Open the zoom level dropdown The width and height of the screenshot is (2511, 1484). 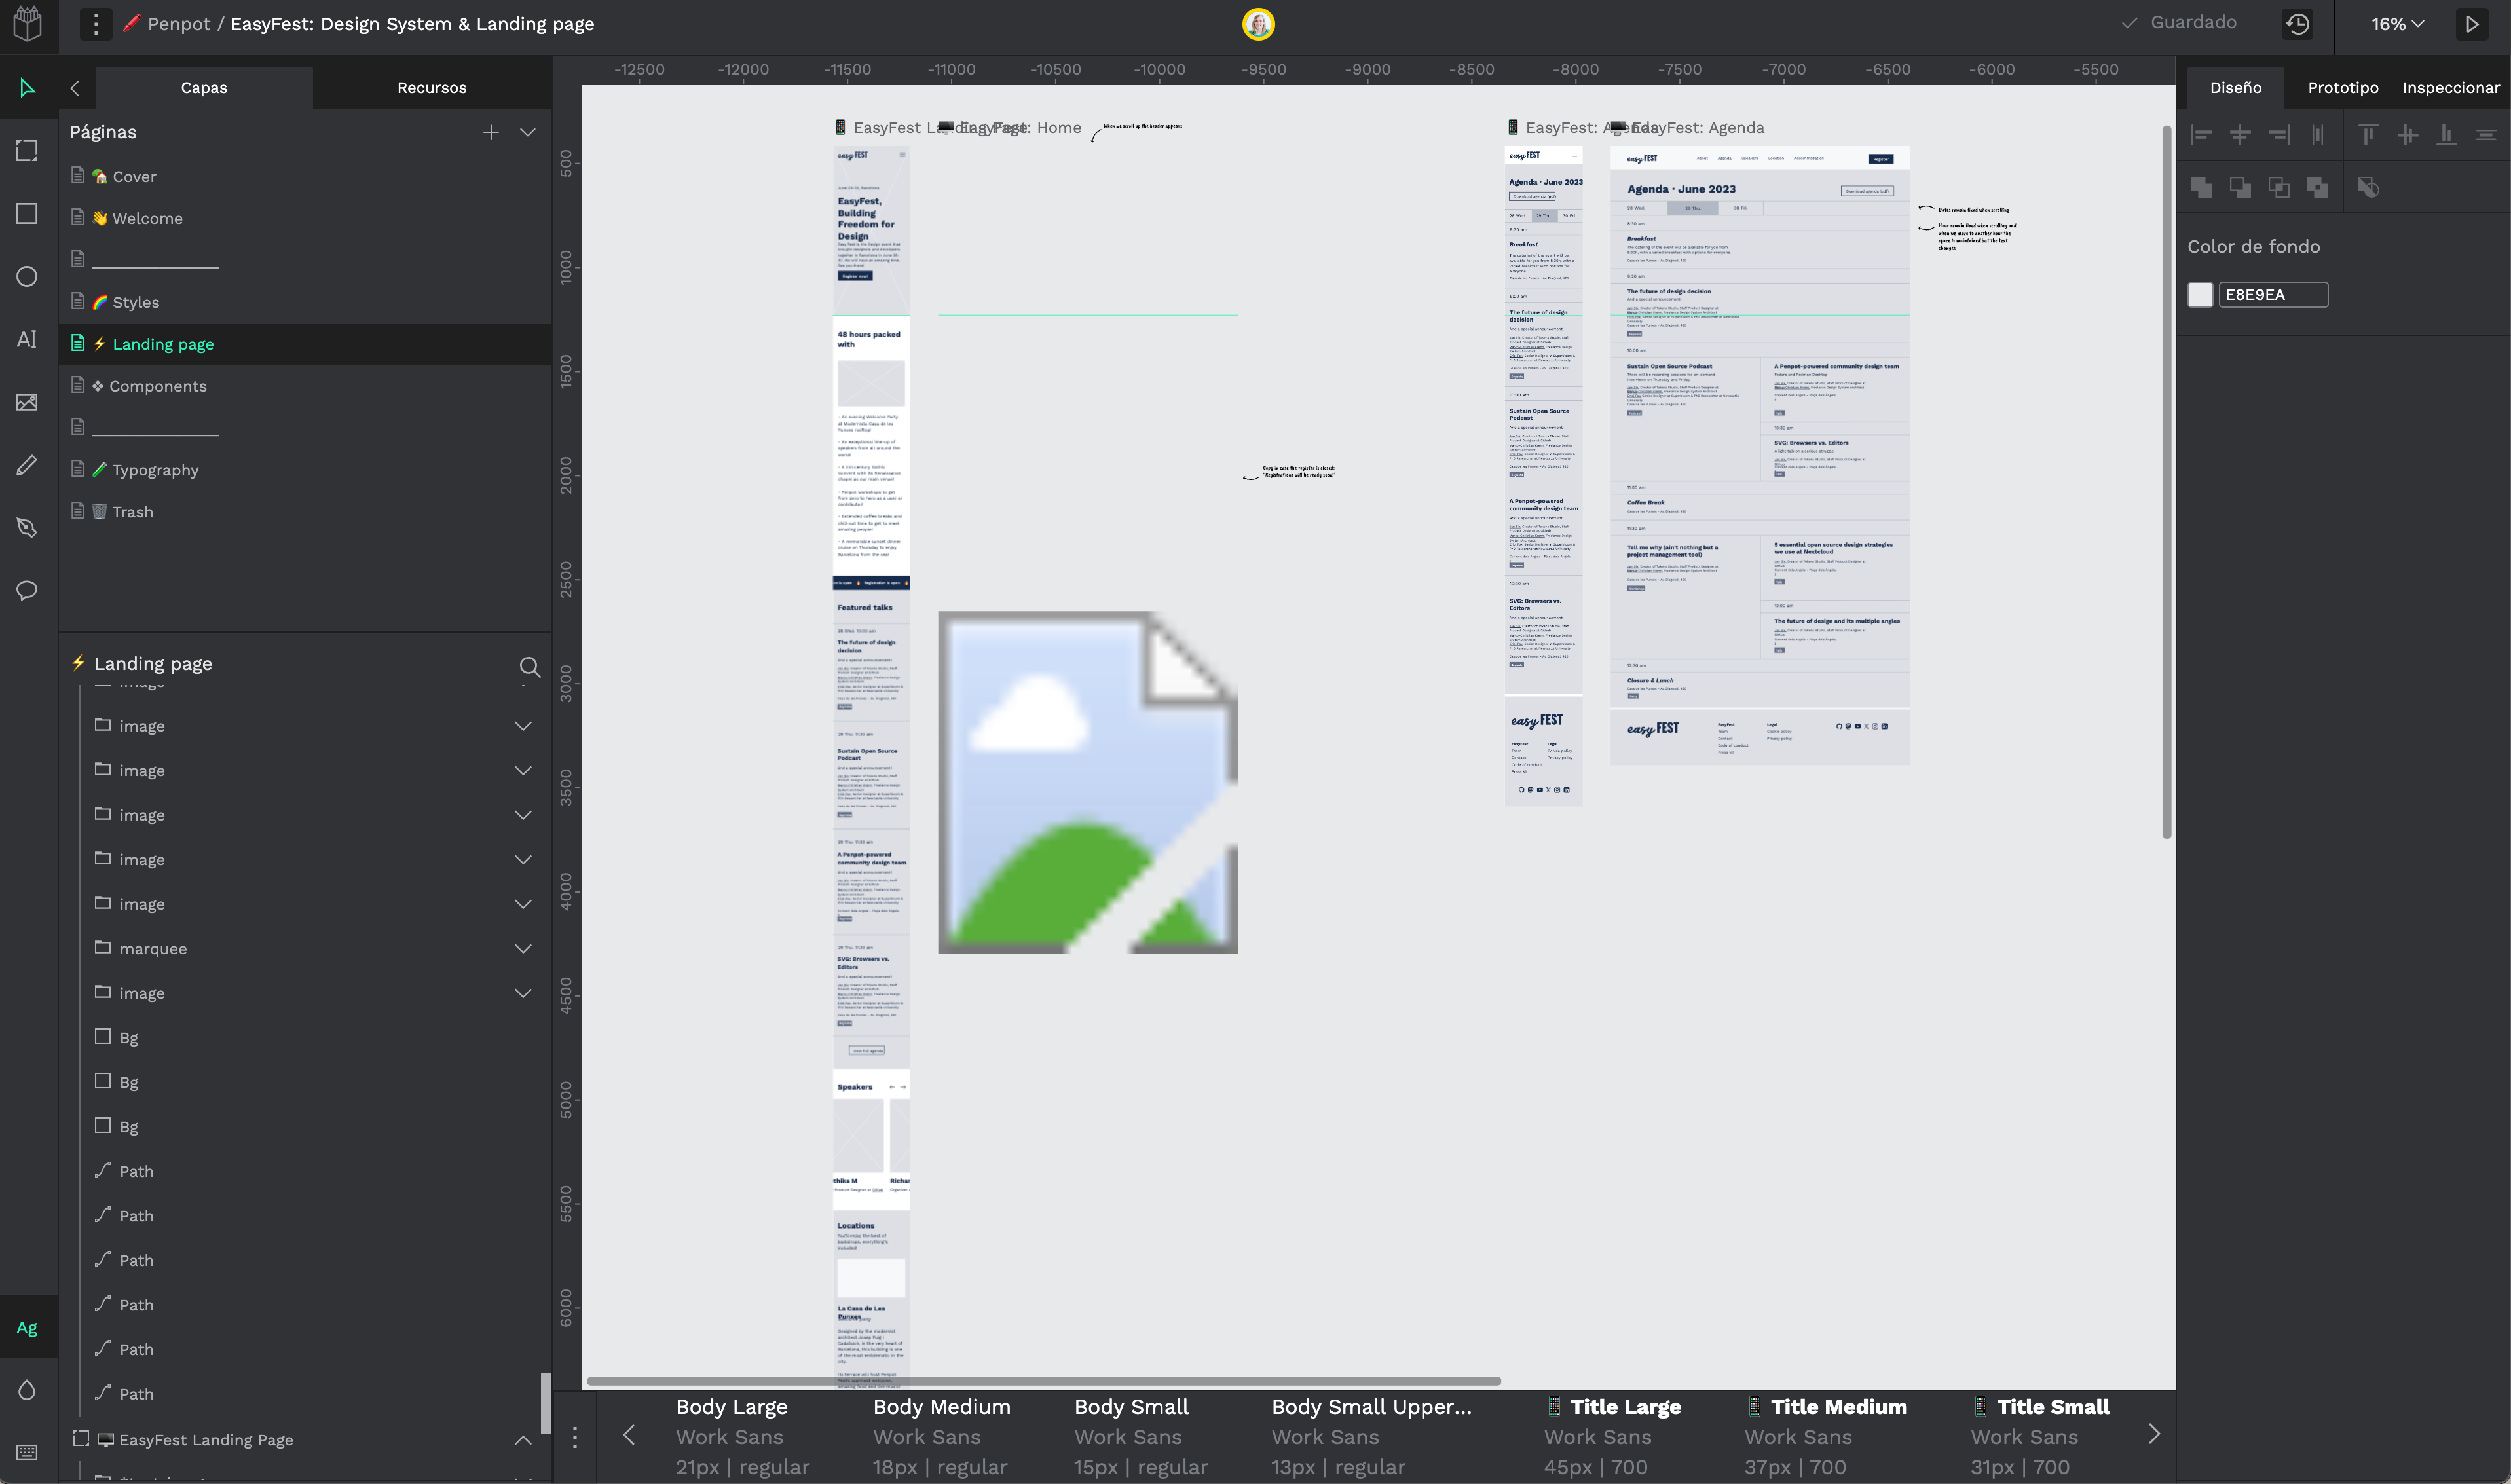(2395, 24)
